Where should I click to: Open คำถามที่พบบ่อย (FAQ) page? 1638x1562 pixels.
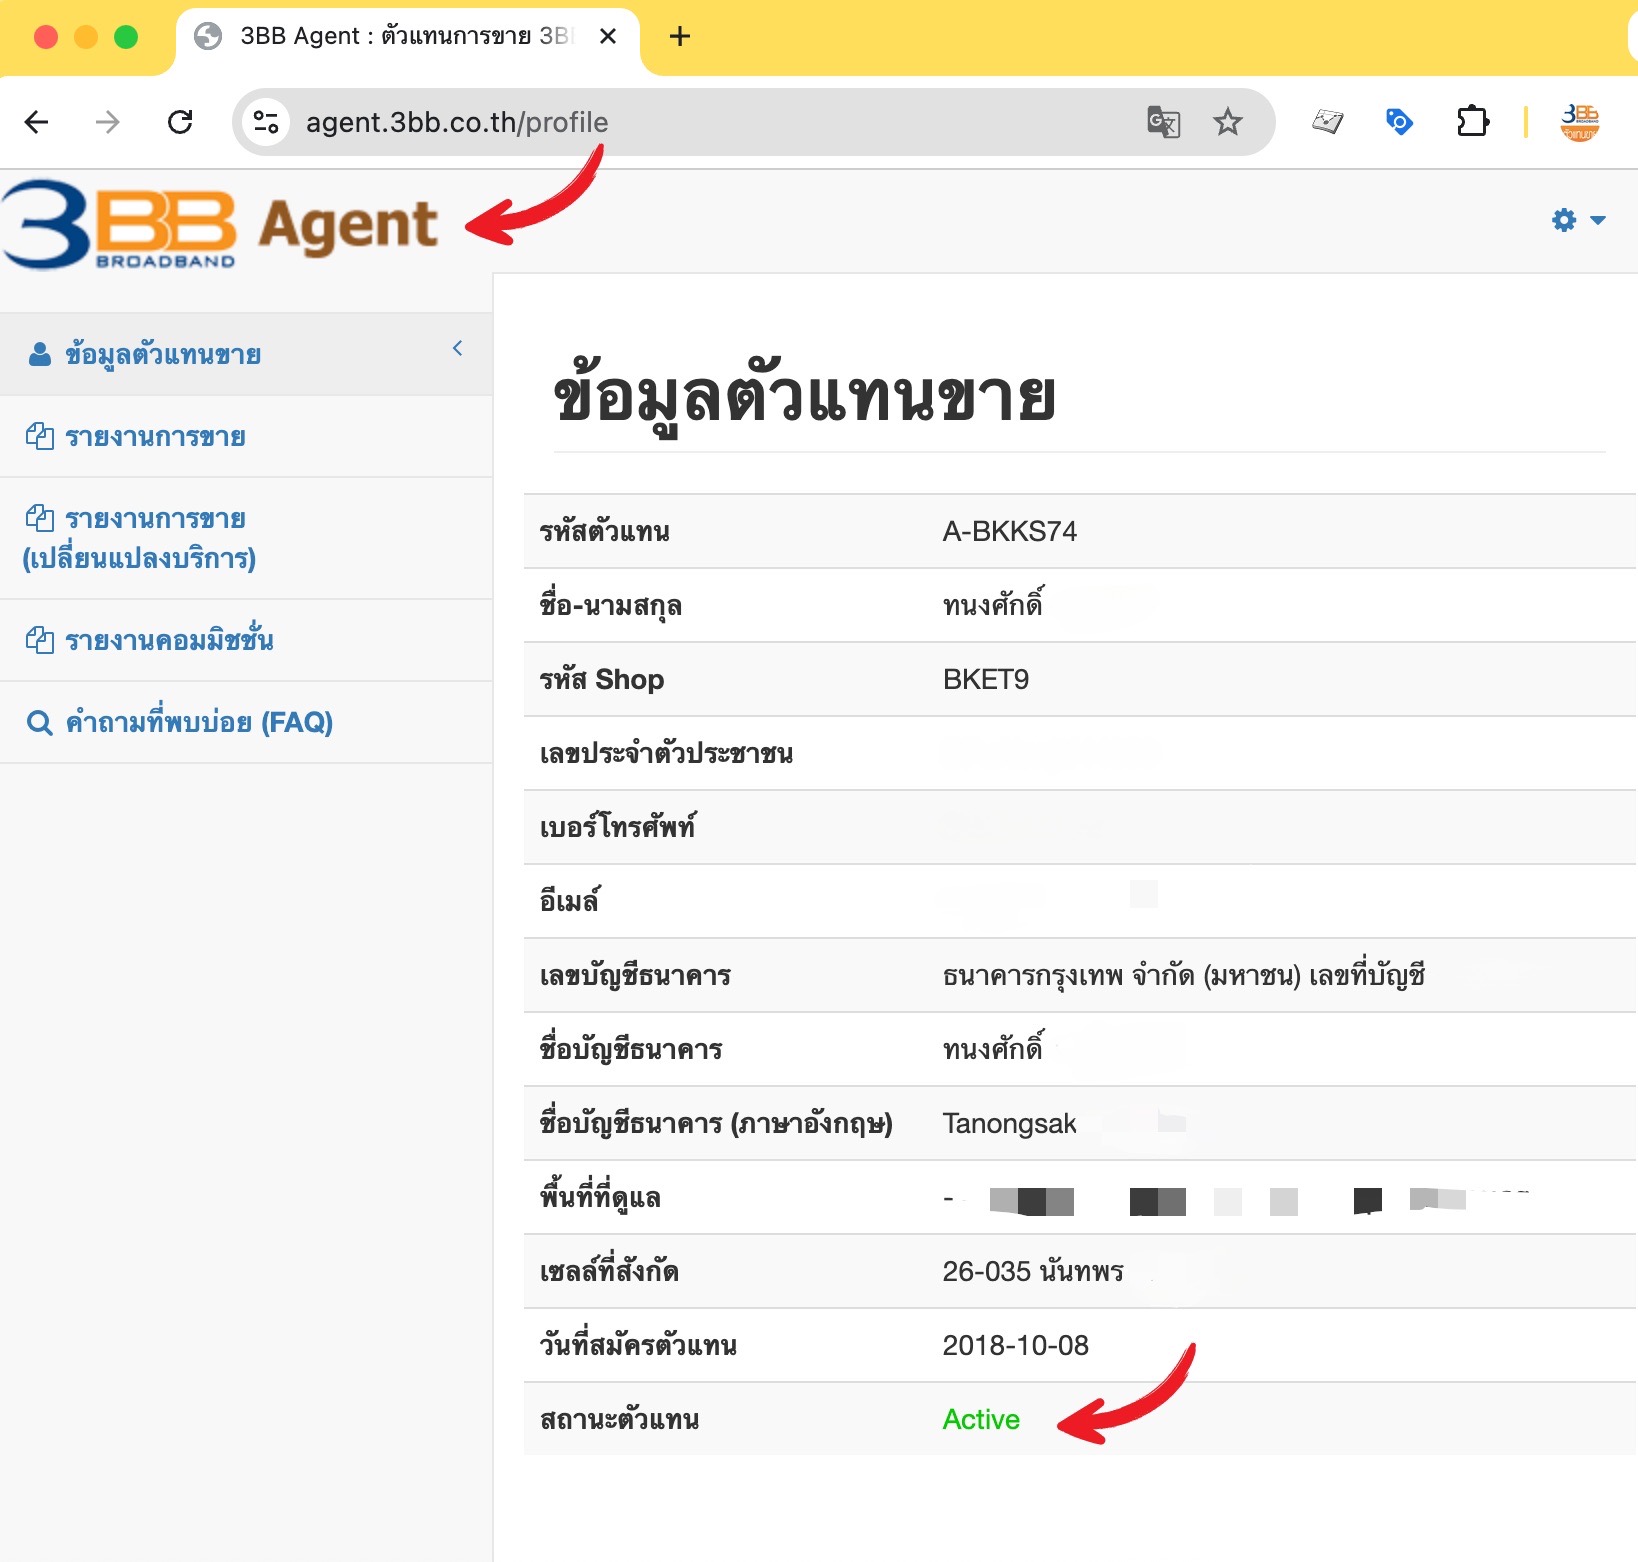pos(198,722)
